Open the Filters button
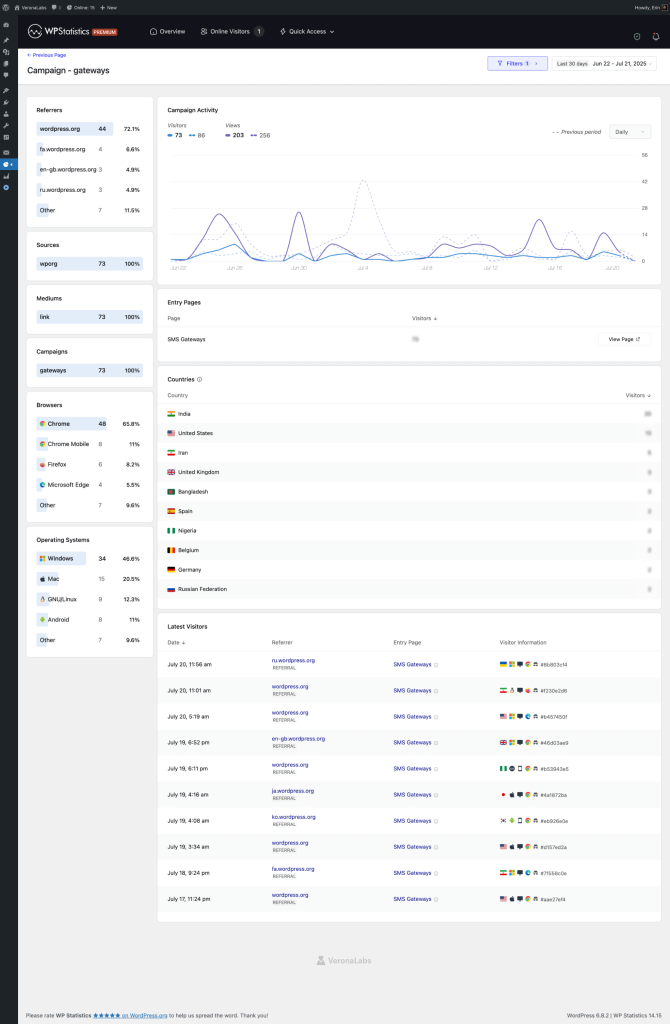The image size is (670, 1024). [x=517, y=63]
